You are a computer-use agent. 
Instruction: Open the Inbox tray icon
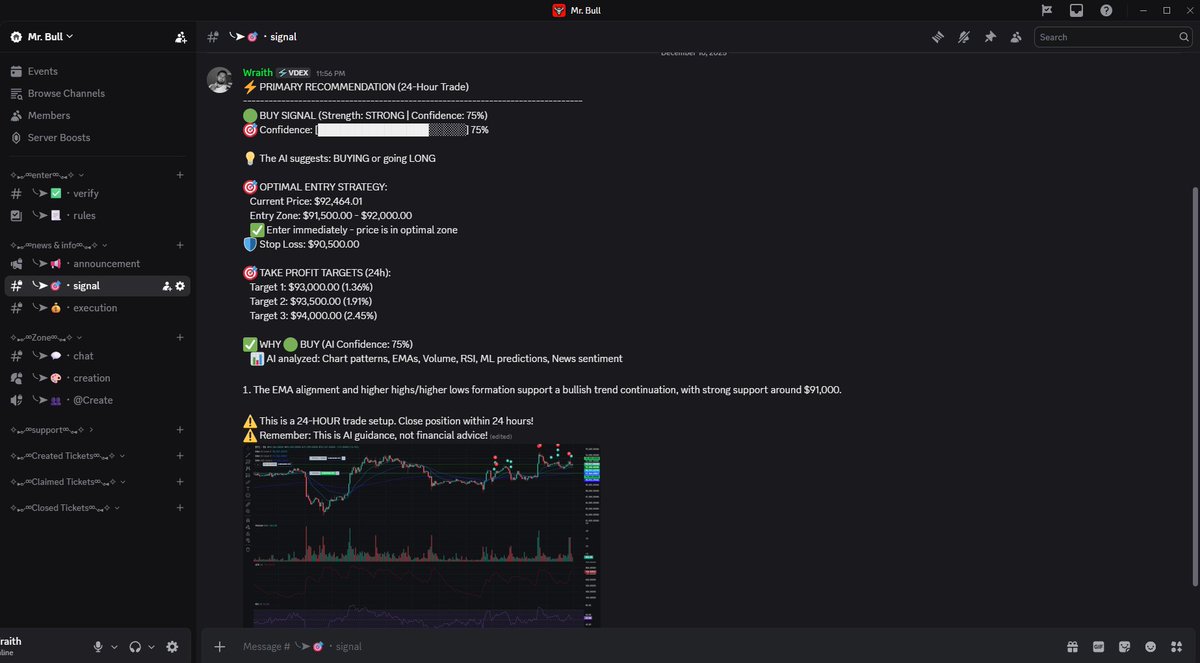[1076, 10]
